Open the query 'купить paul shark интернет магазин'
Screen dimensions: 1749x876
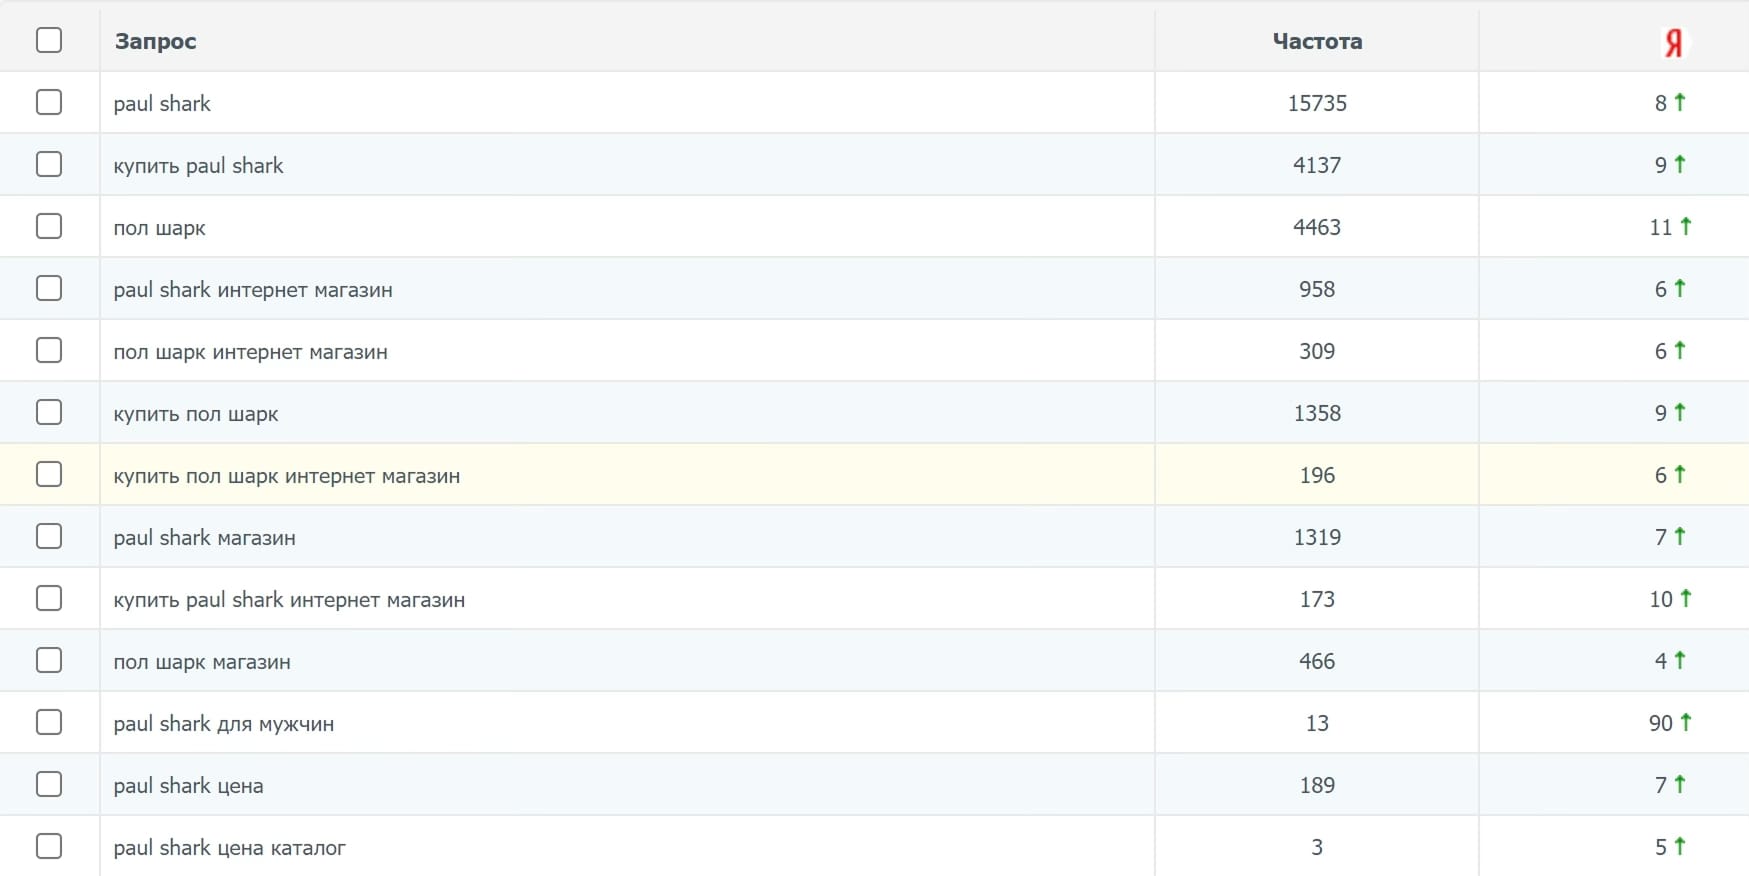tap(289, 600)
